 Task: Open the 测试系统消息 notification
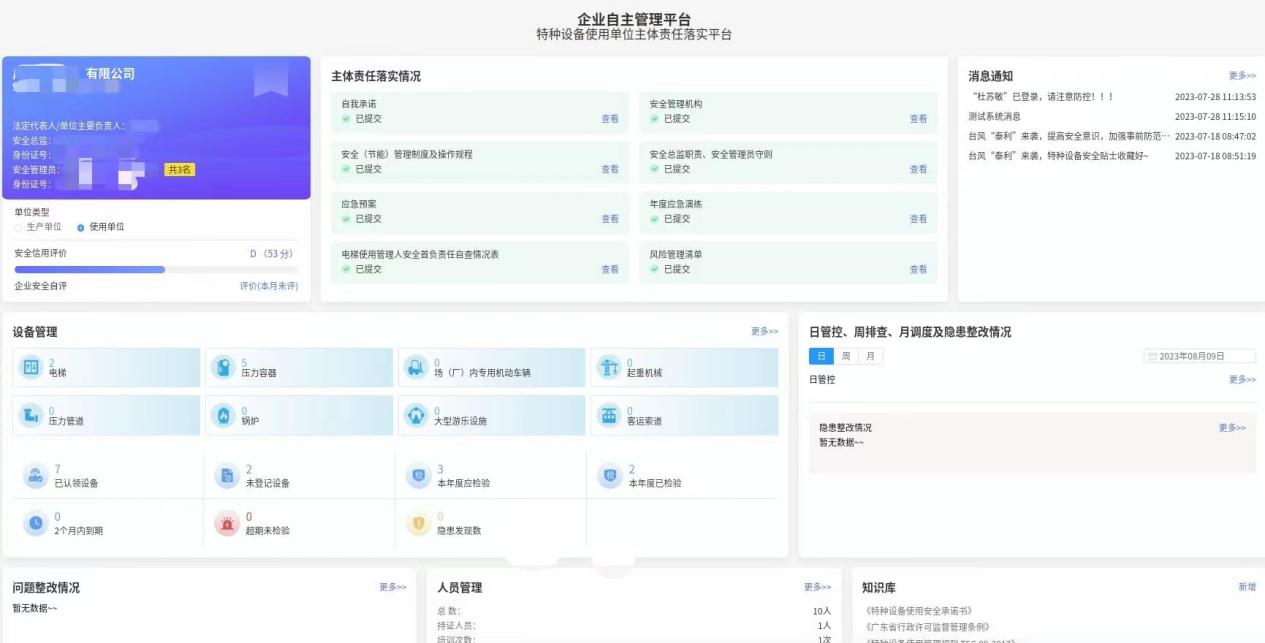(x=994, y=117)
